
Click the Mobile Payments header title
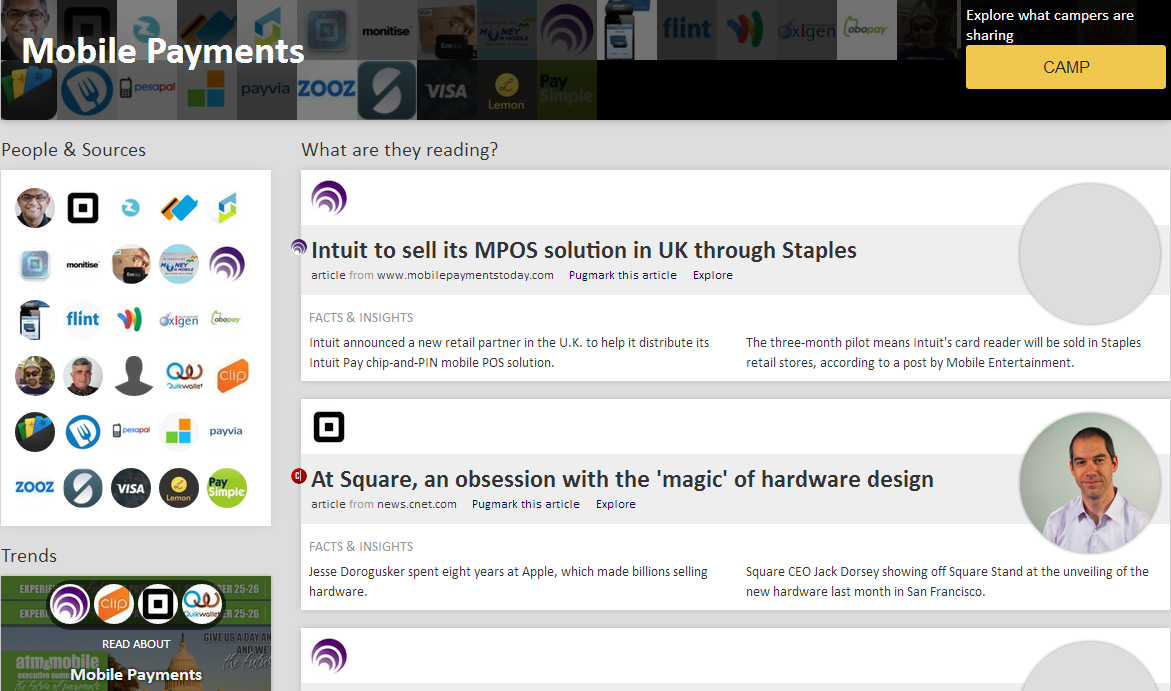pos(163,51)
